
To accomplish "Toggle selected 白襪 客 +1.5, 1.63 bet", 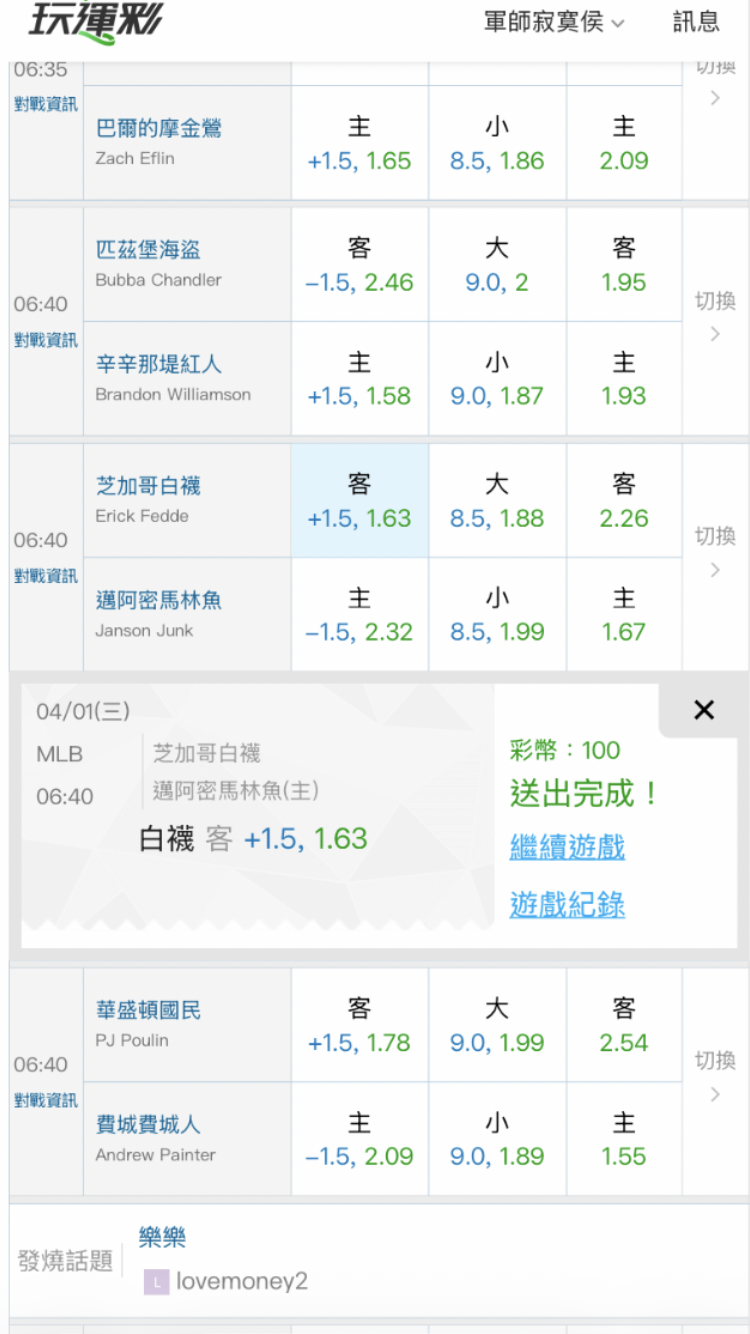I will point(360,501).
